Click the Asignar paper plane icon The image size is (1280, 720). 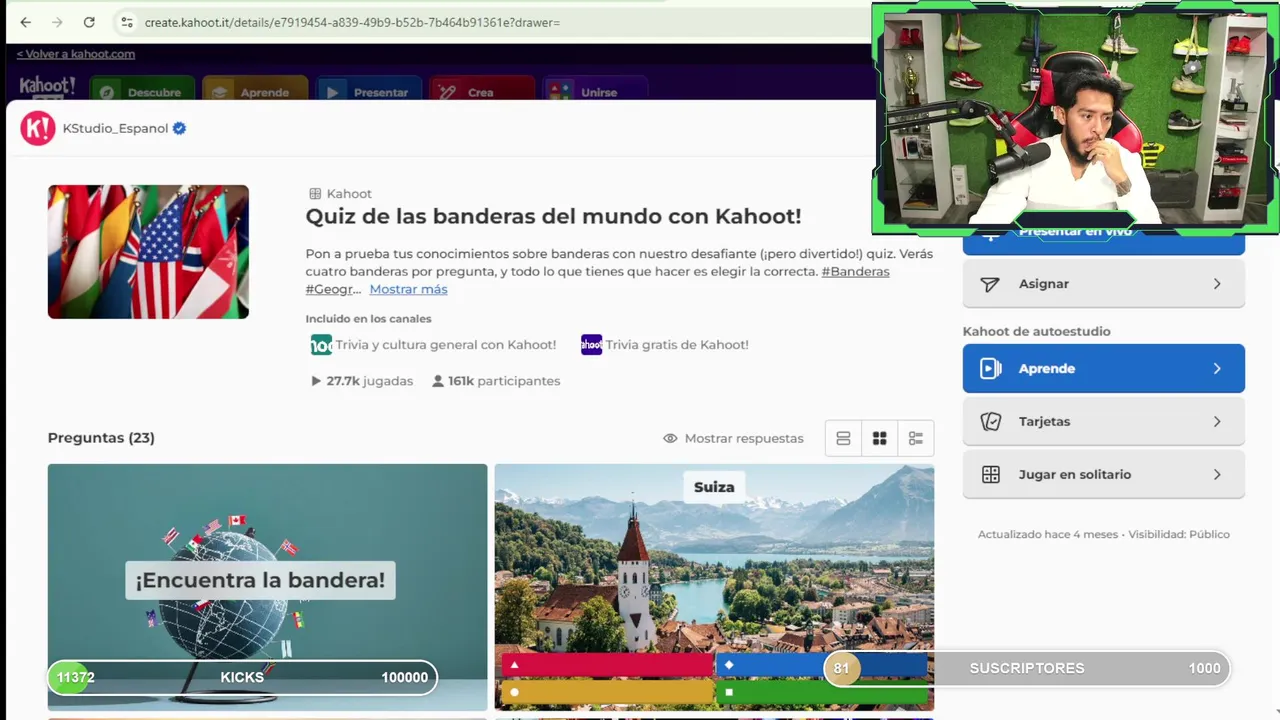pos(990,284)
